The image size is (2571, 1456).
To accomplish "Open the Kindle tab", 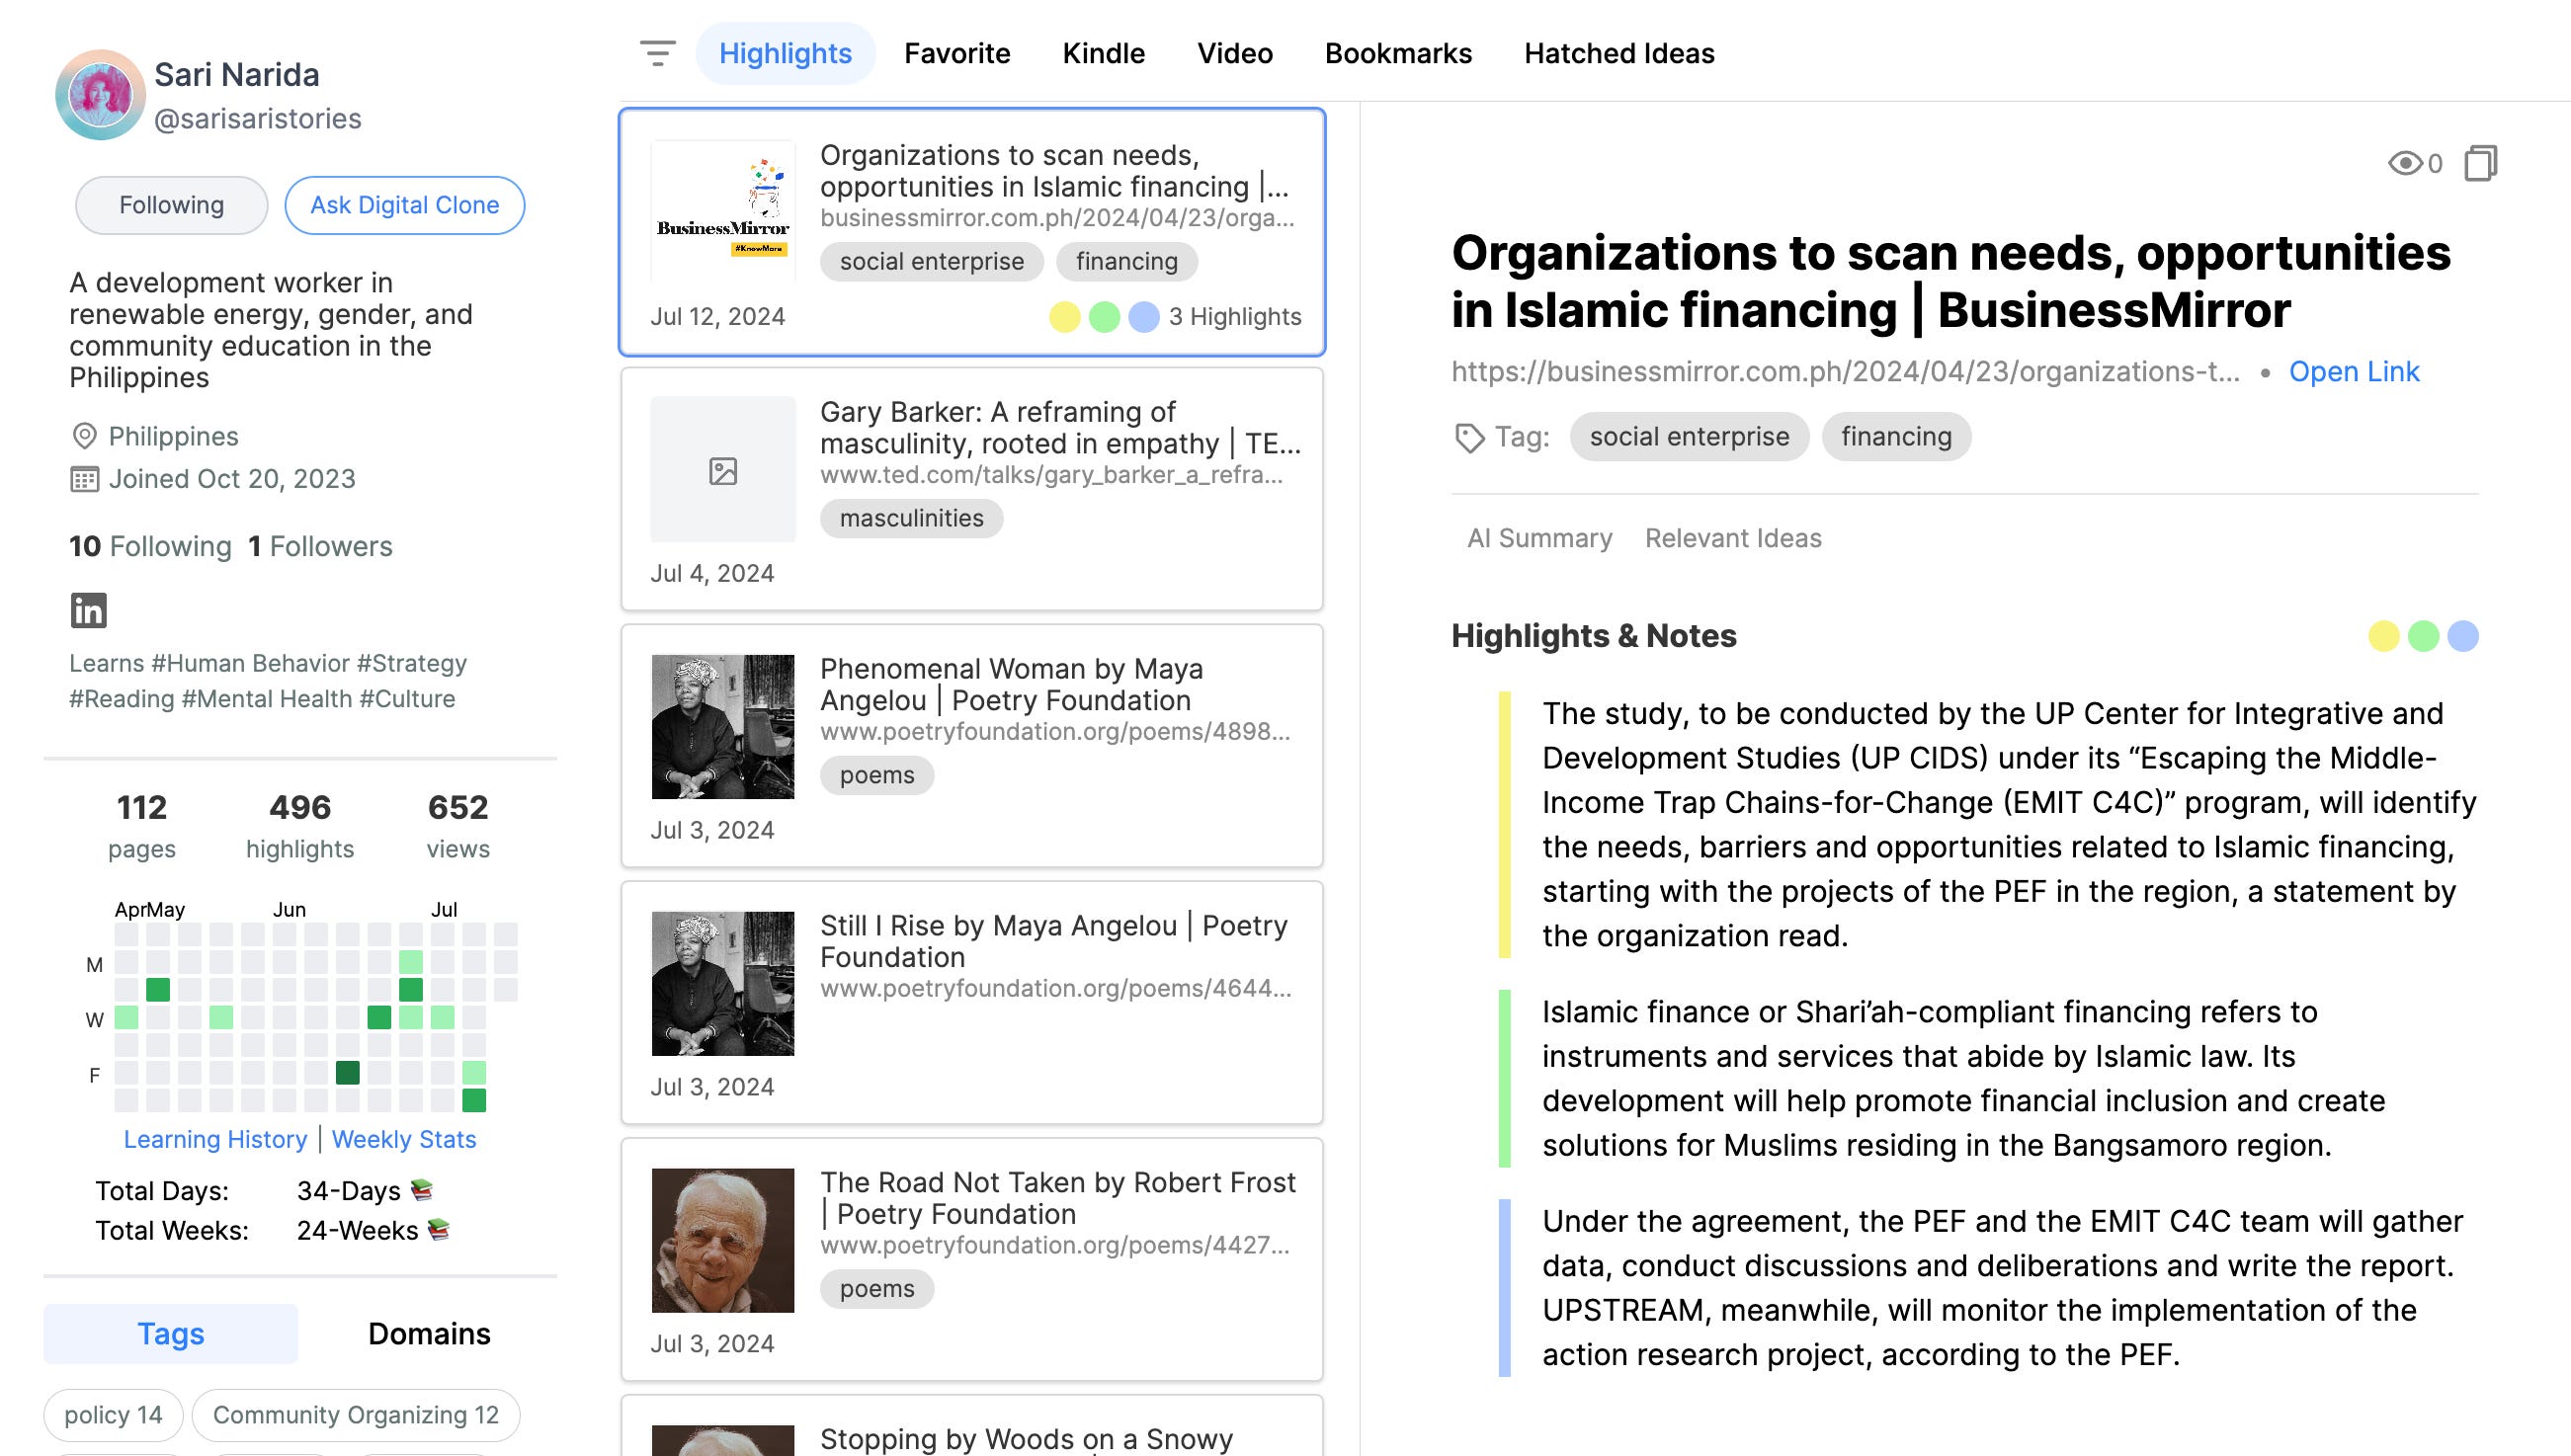I will pyautogui.click(x=1103, y=53).
